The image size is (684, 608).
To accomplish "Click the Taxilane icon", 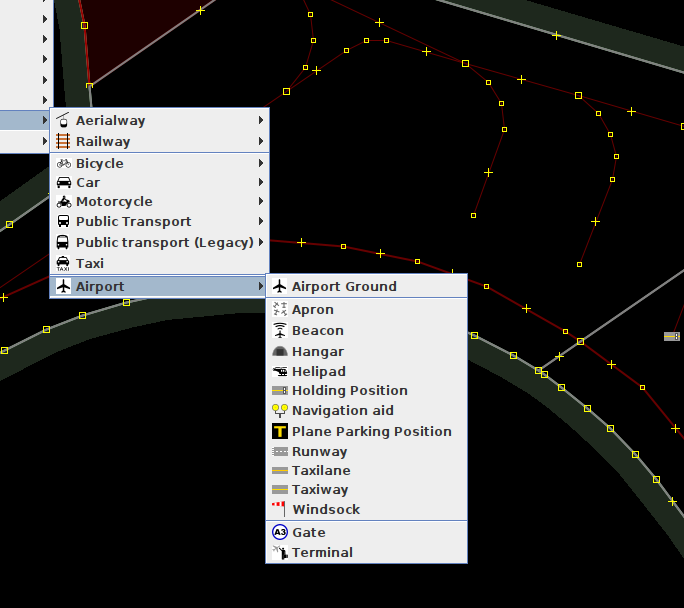I will pyautogui.click(x=280, y=471).
